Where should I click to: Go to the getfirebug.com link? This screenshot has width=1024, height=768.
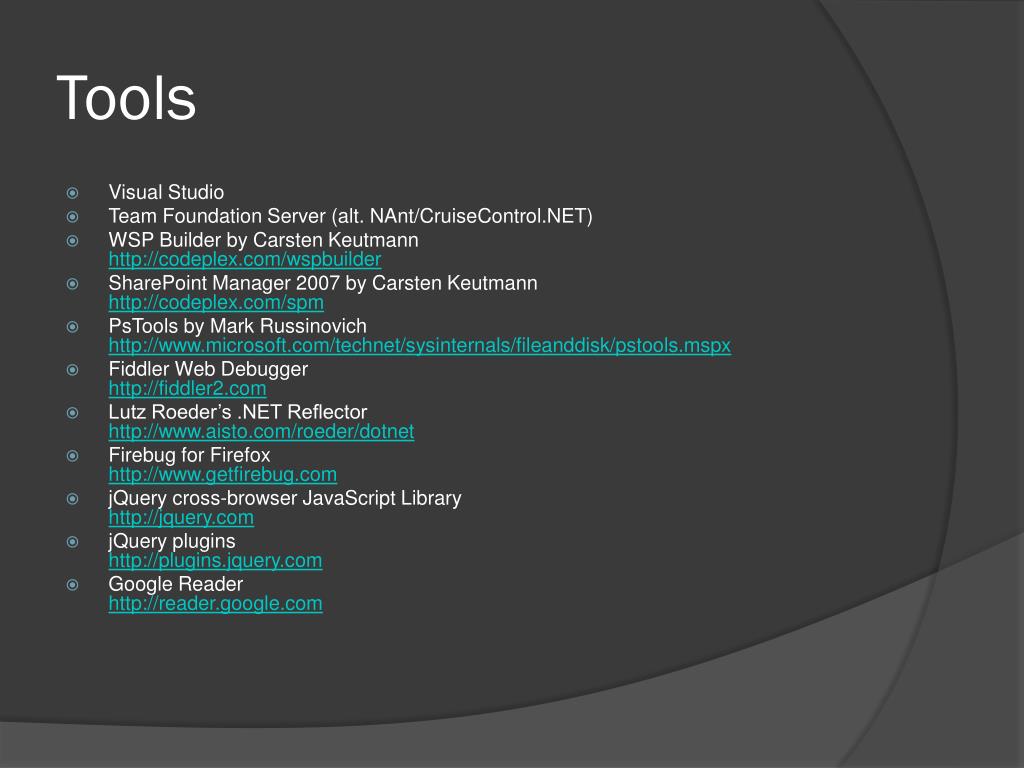(223, 475)
